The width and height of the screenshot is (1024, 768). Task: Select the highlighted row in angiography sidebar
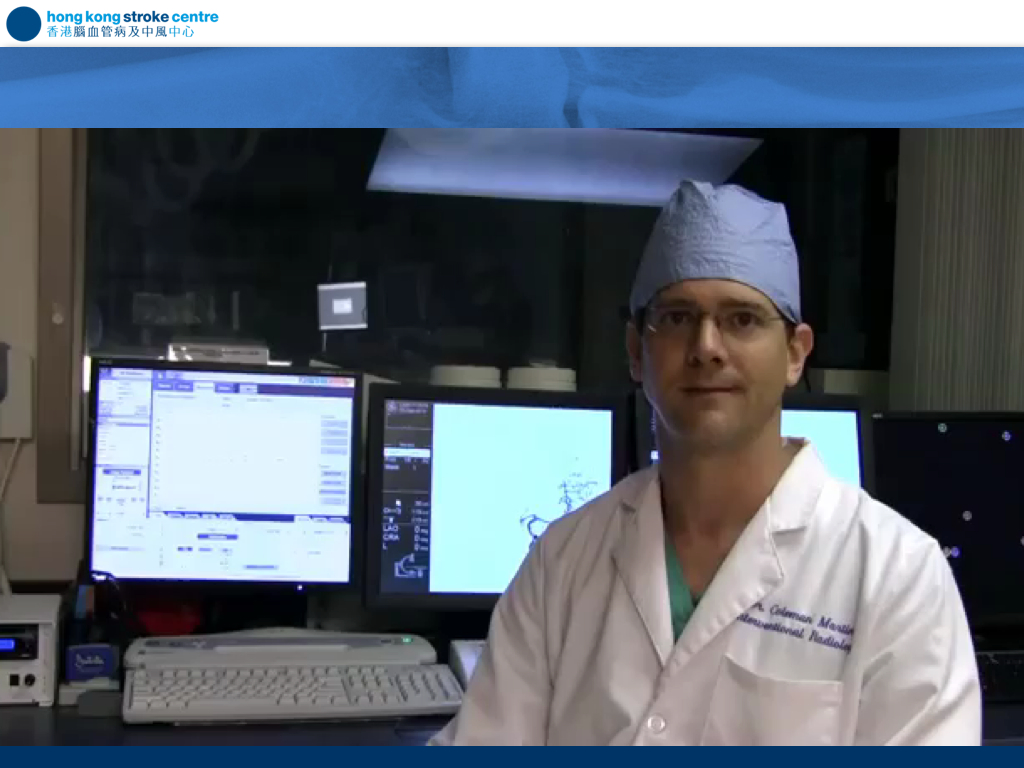coord(406,454)
